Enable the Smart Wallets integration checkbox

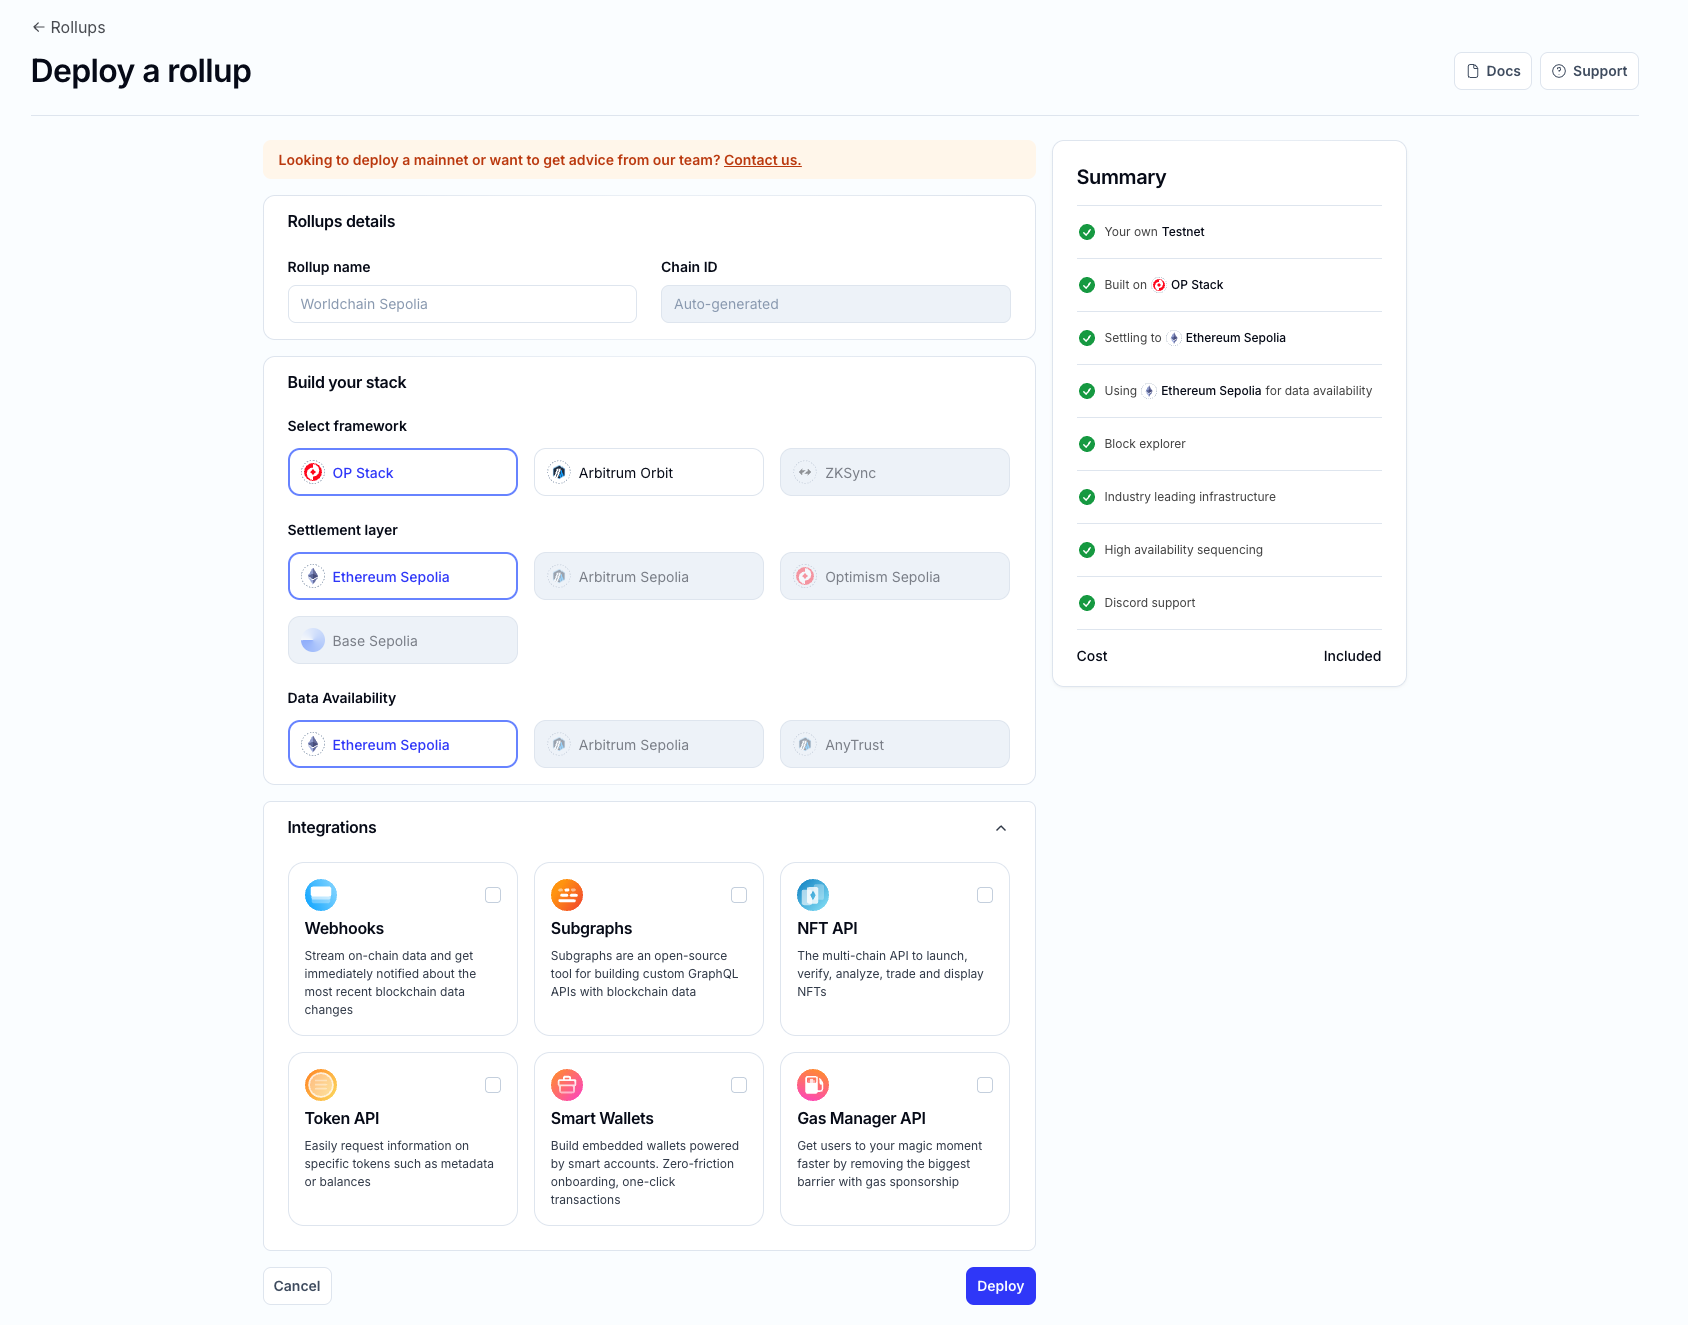pos(739,1085)
